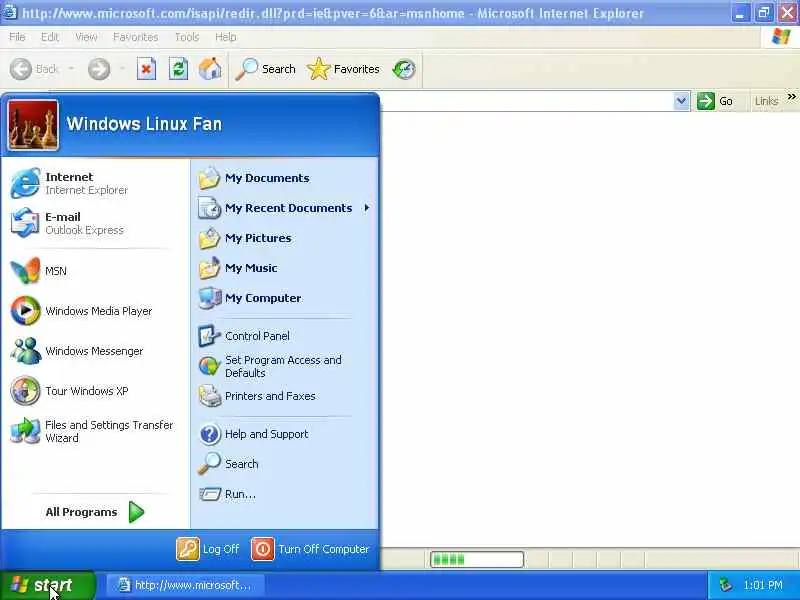Click the Links toolbar label
The image size is (800, 600).
click(766, 101)
